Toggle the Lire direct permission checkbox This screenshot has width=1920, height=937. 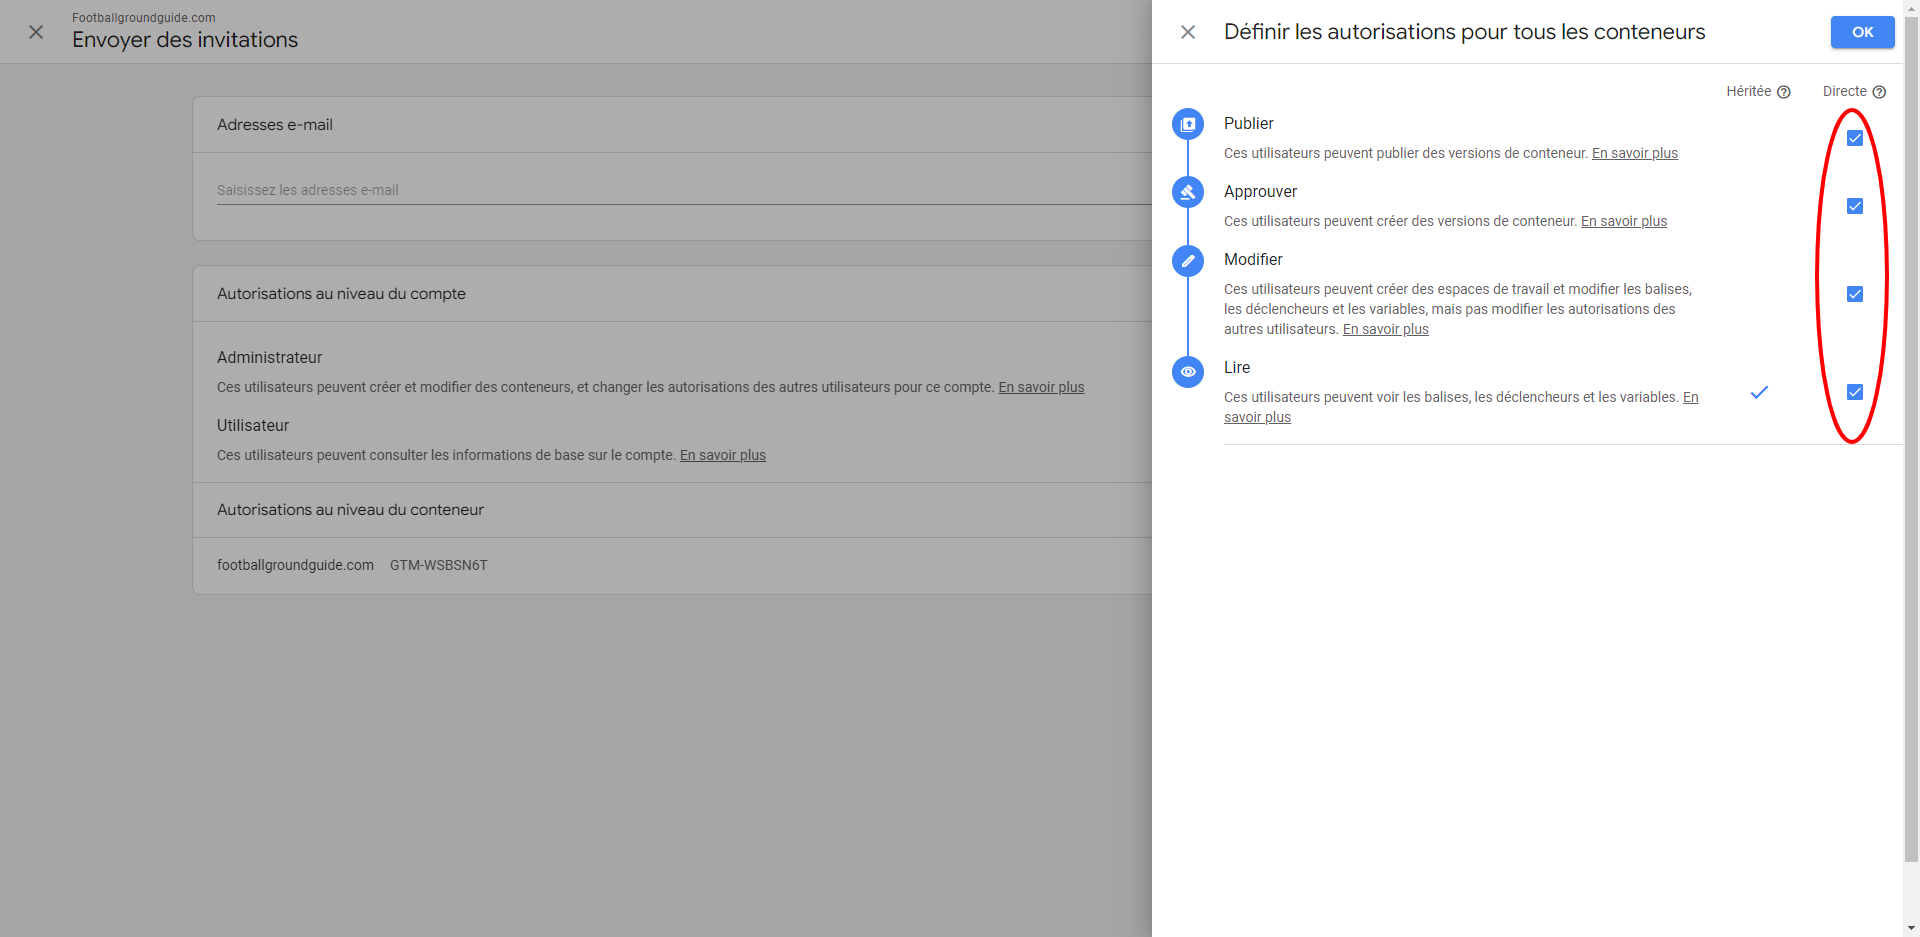click(1854, 392)
